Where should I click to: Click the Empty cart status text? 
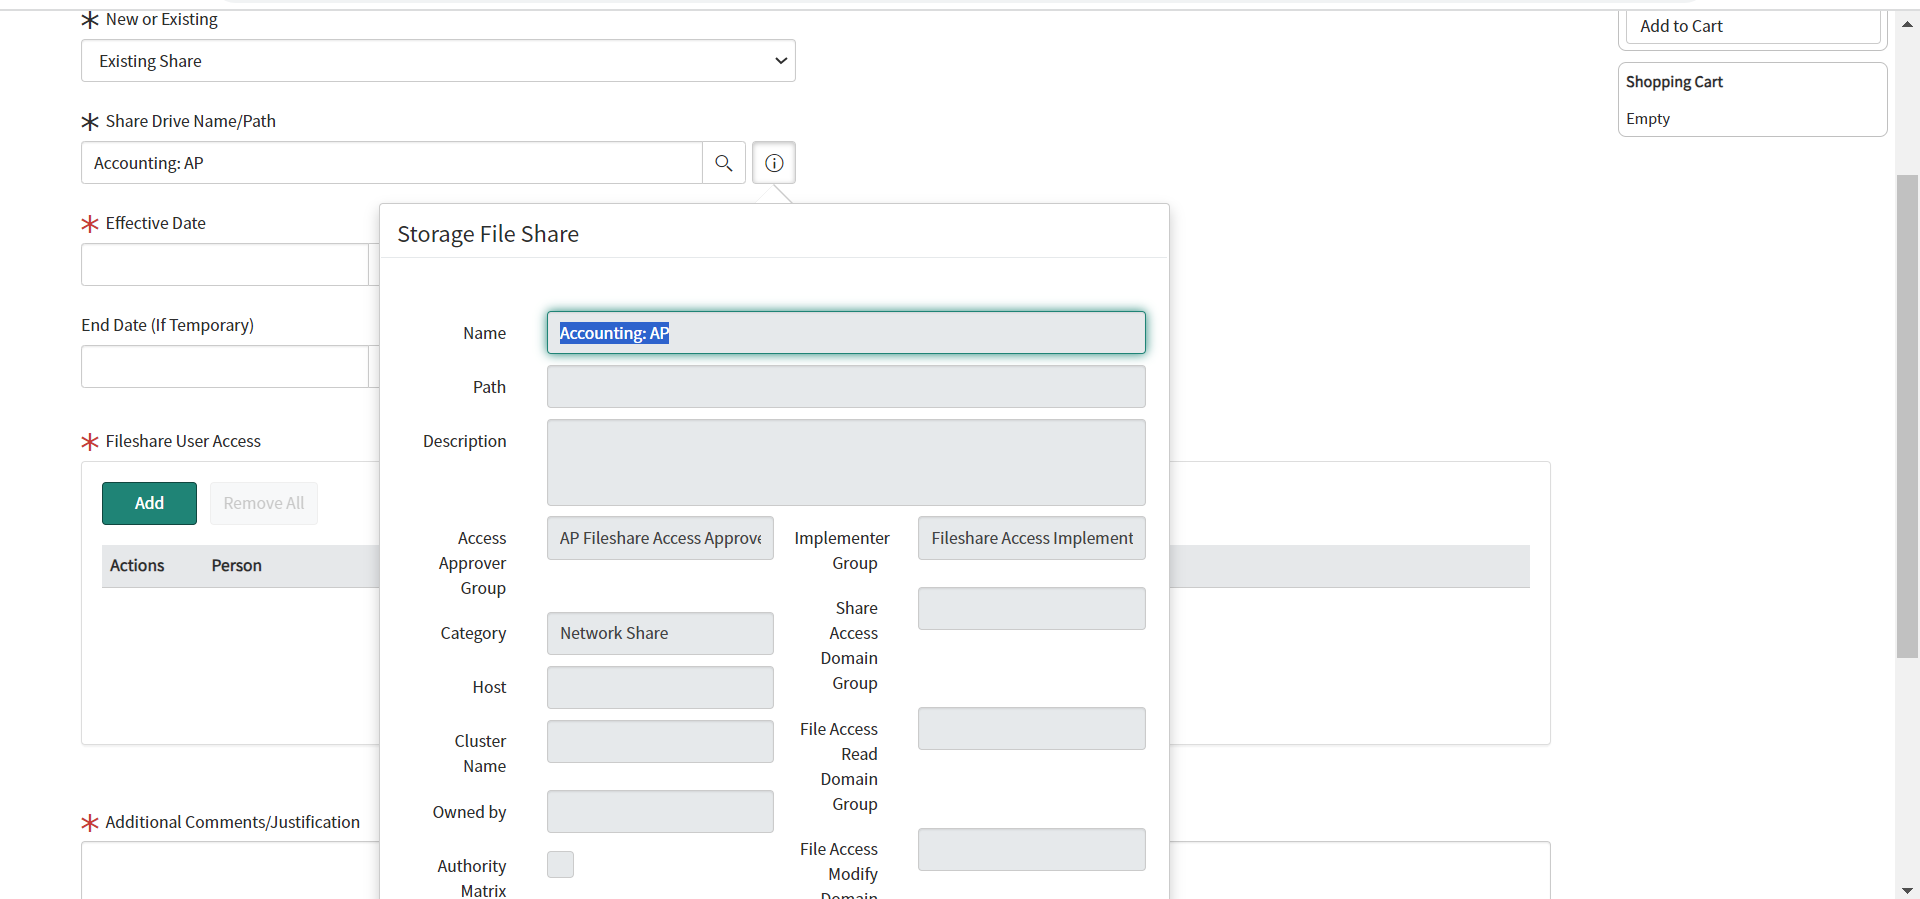click(1648, 119)
